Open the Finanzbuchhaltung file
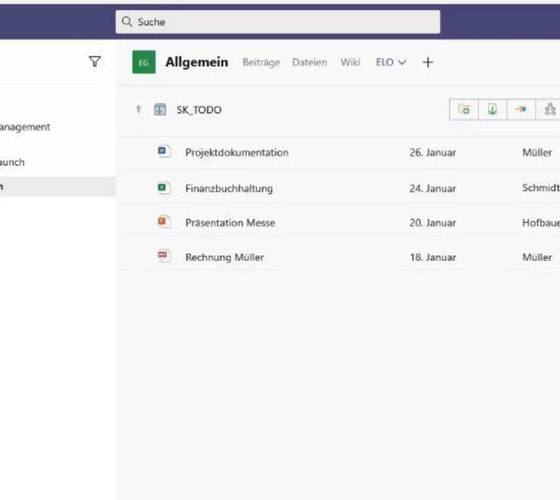This screenshot has width=560, height=500. (229, 188)
